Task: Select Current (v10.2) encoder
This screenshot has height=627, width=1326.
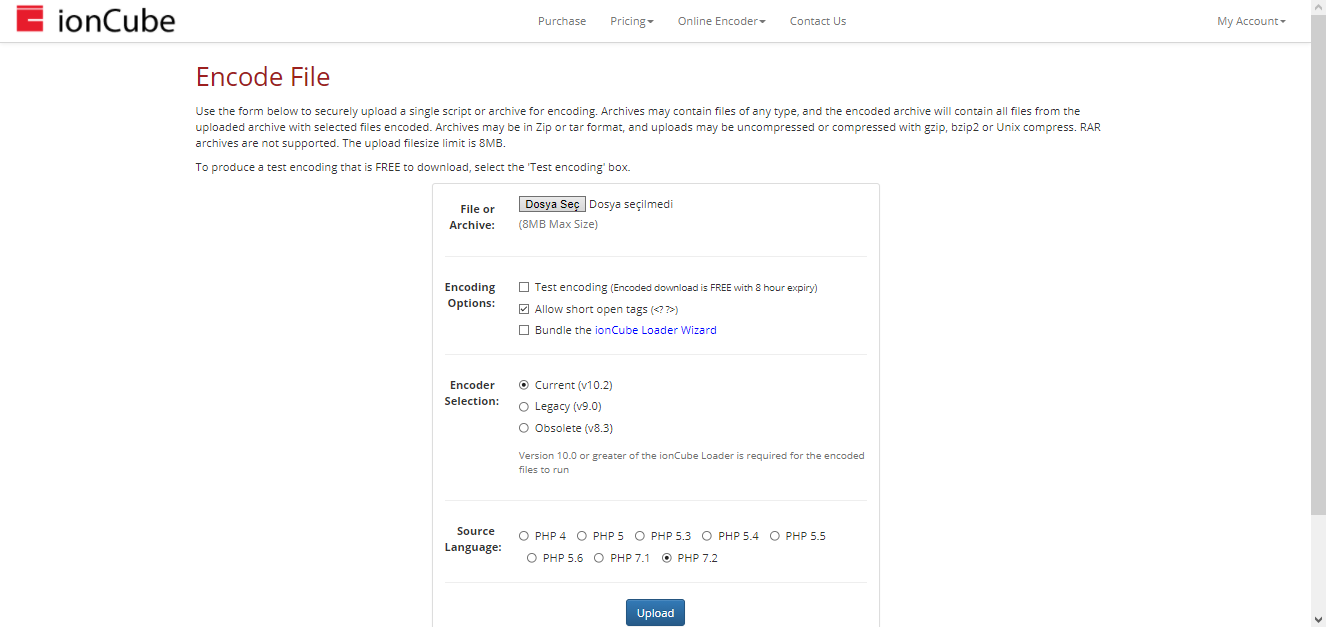Action: (524, 385)
